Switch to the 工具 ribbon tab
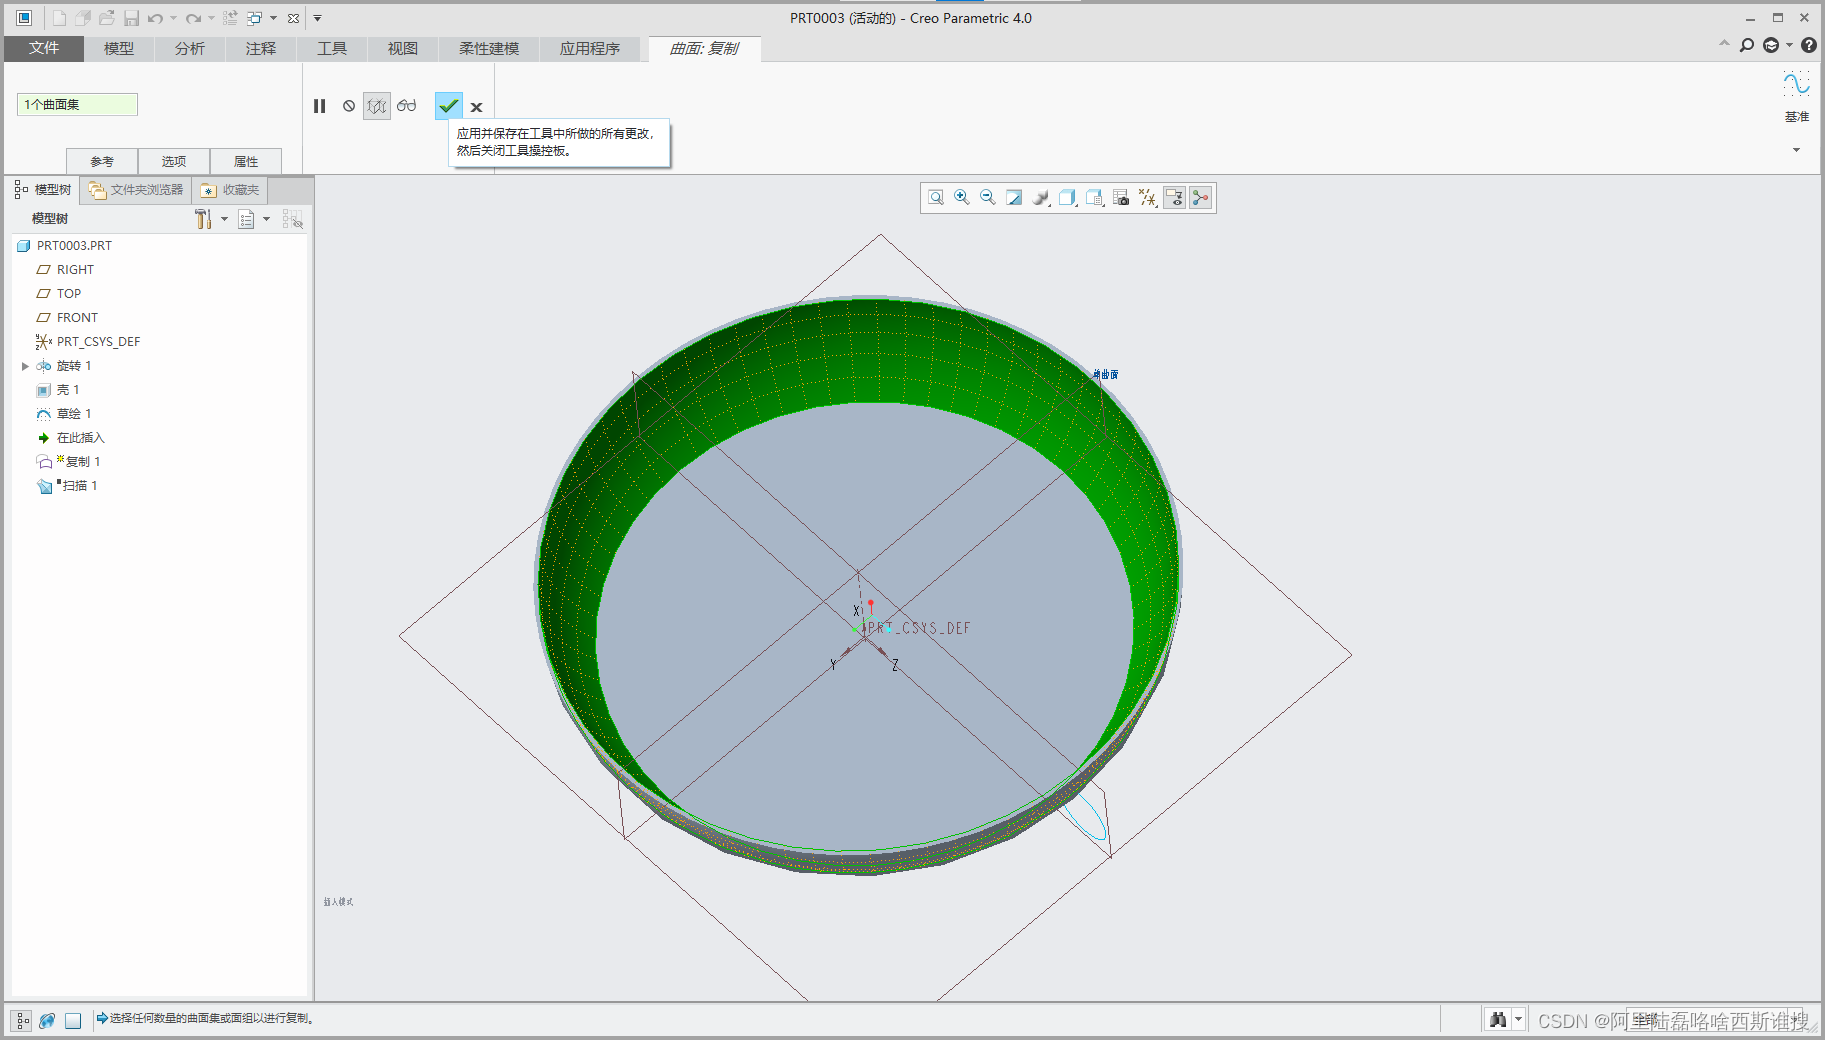Image resolution: width=1825 pixels, height=1040 pixels. [x=332, y=48]
